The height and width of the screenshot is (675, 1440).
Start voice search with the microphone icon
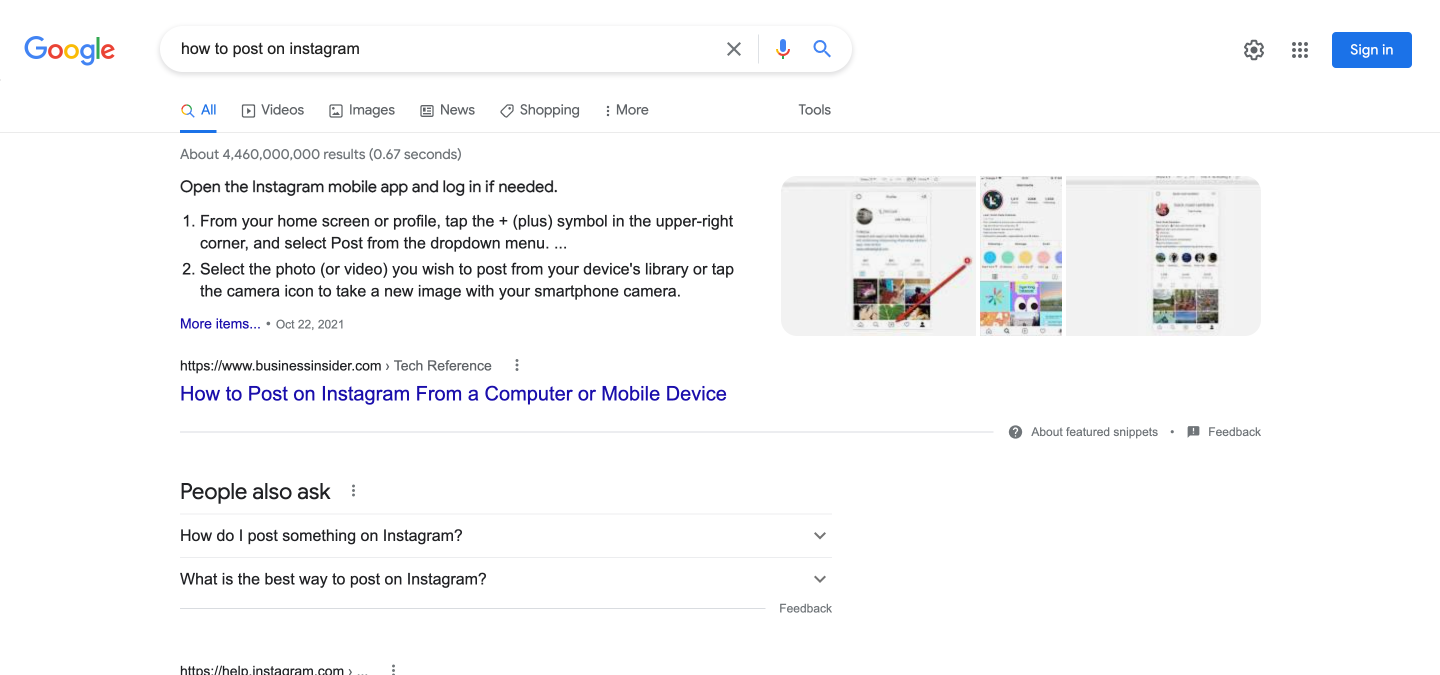[783, 49]
